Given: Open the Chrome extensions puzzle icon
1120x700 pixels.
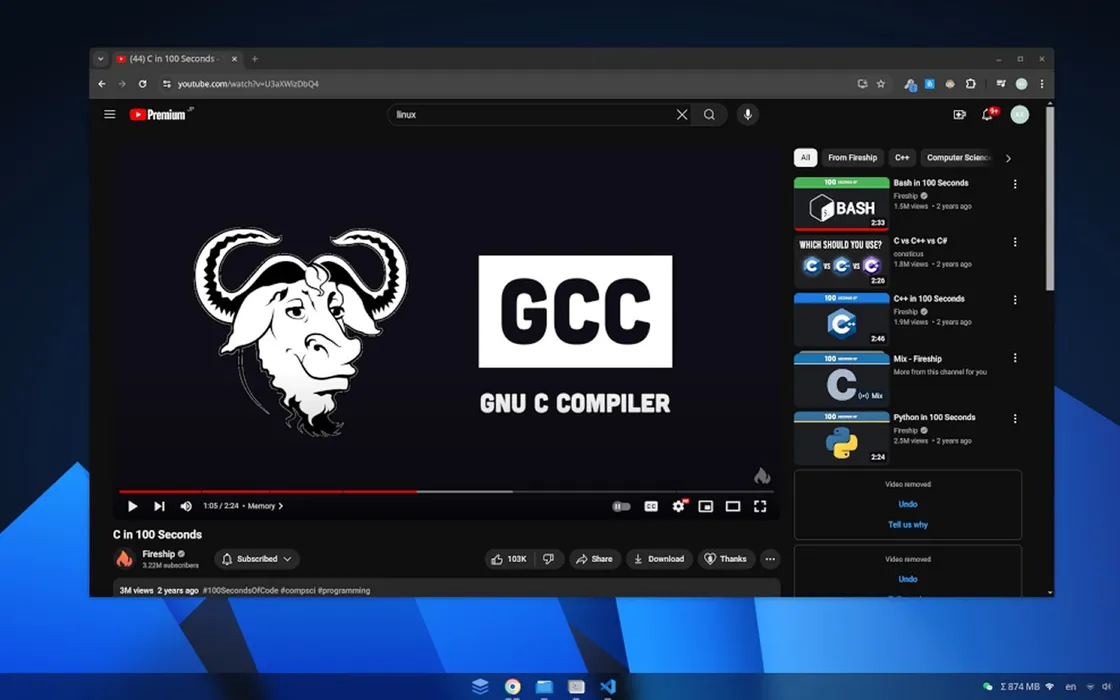Looking at the screenshot, I should [970, 84].
